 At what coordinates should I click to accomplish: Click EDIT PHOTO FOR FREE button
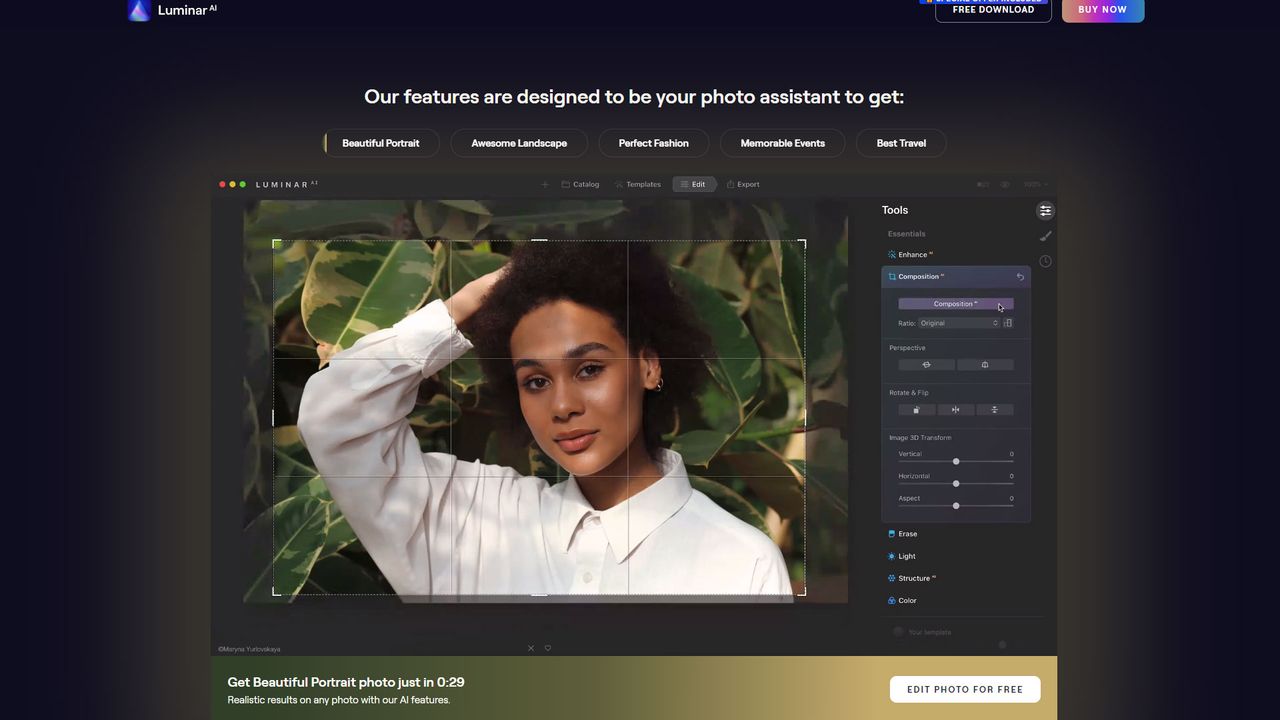[965, 689]
